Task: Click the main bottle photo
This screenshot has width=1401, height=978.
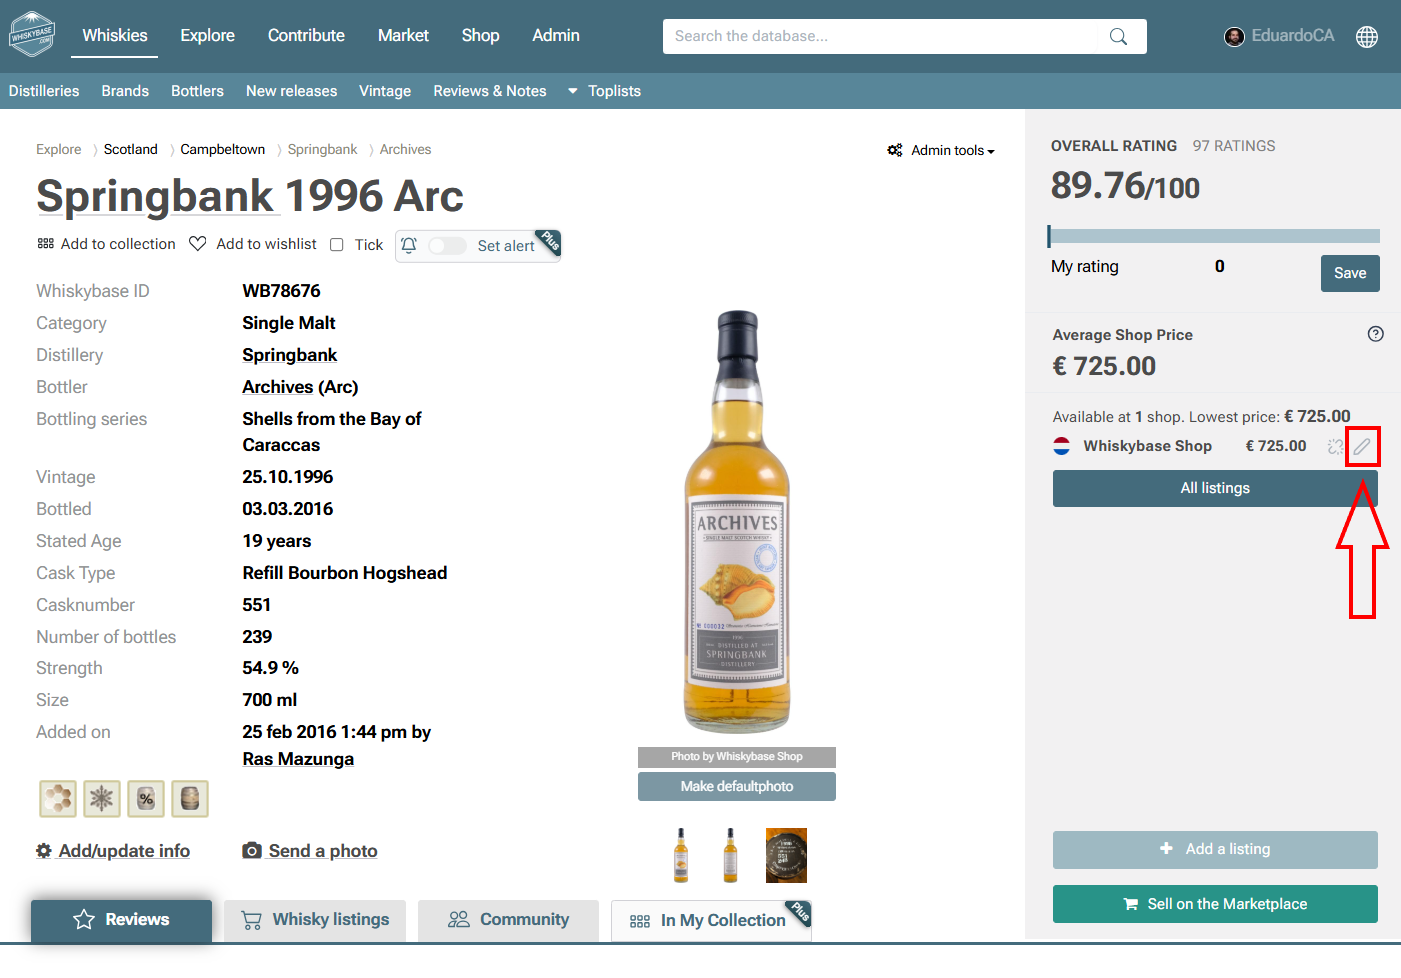Action: [x=737, y=522]
